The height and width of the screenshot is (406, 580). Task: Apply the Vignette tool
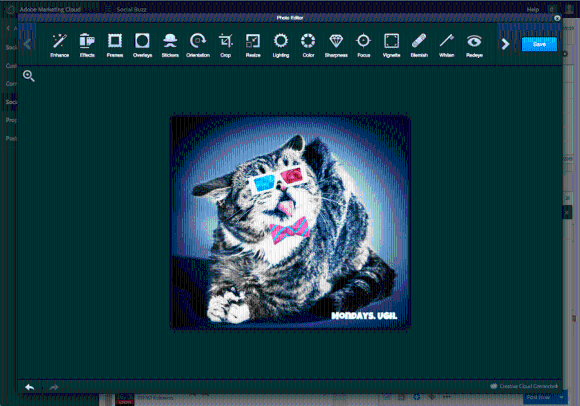(x=391, y=45)
